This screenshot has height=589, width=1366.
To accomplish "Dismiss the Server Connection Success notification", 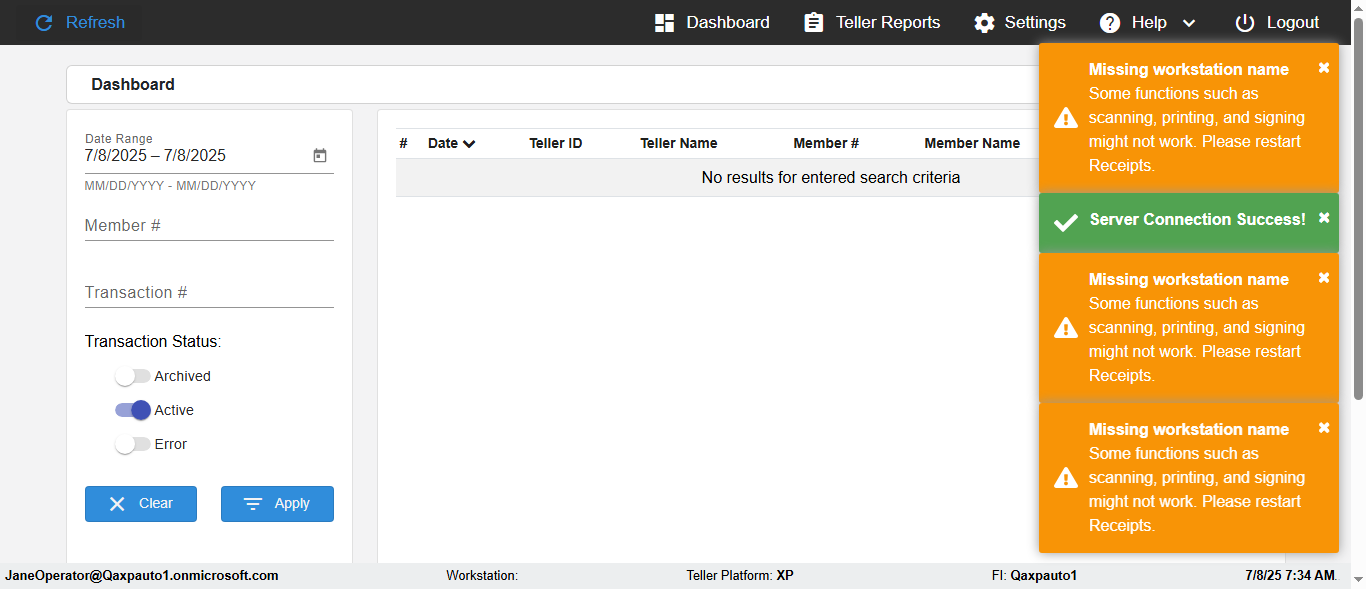I will 1324,218.
